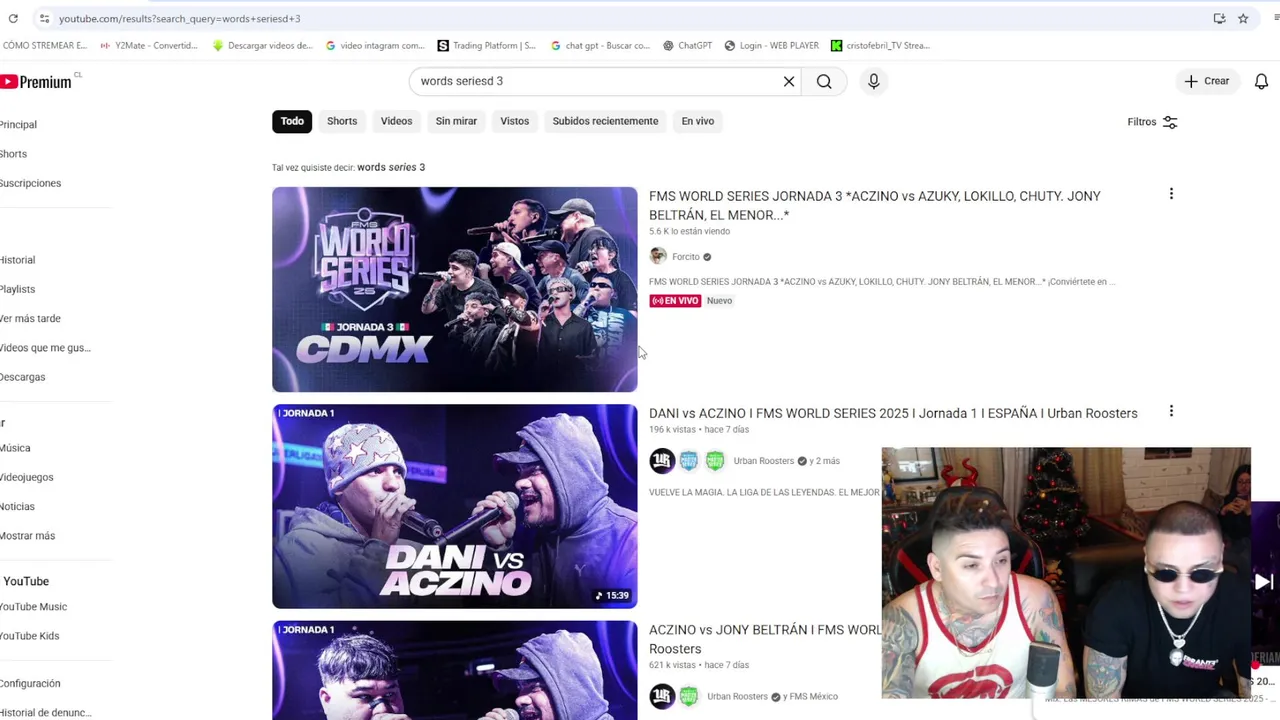This screenshot has height=720, width=1280.
Task: Click the suggested query words series 3
Action: click(391, 167)
